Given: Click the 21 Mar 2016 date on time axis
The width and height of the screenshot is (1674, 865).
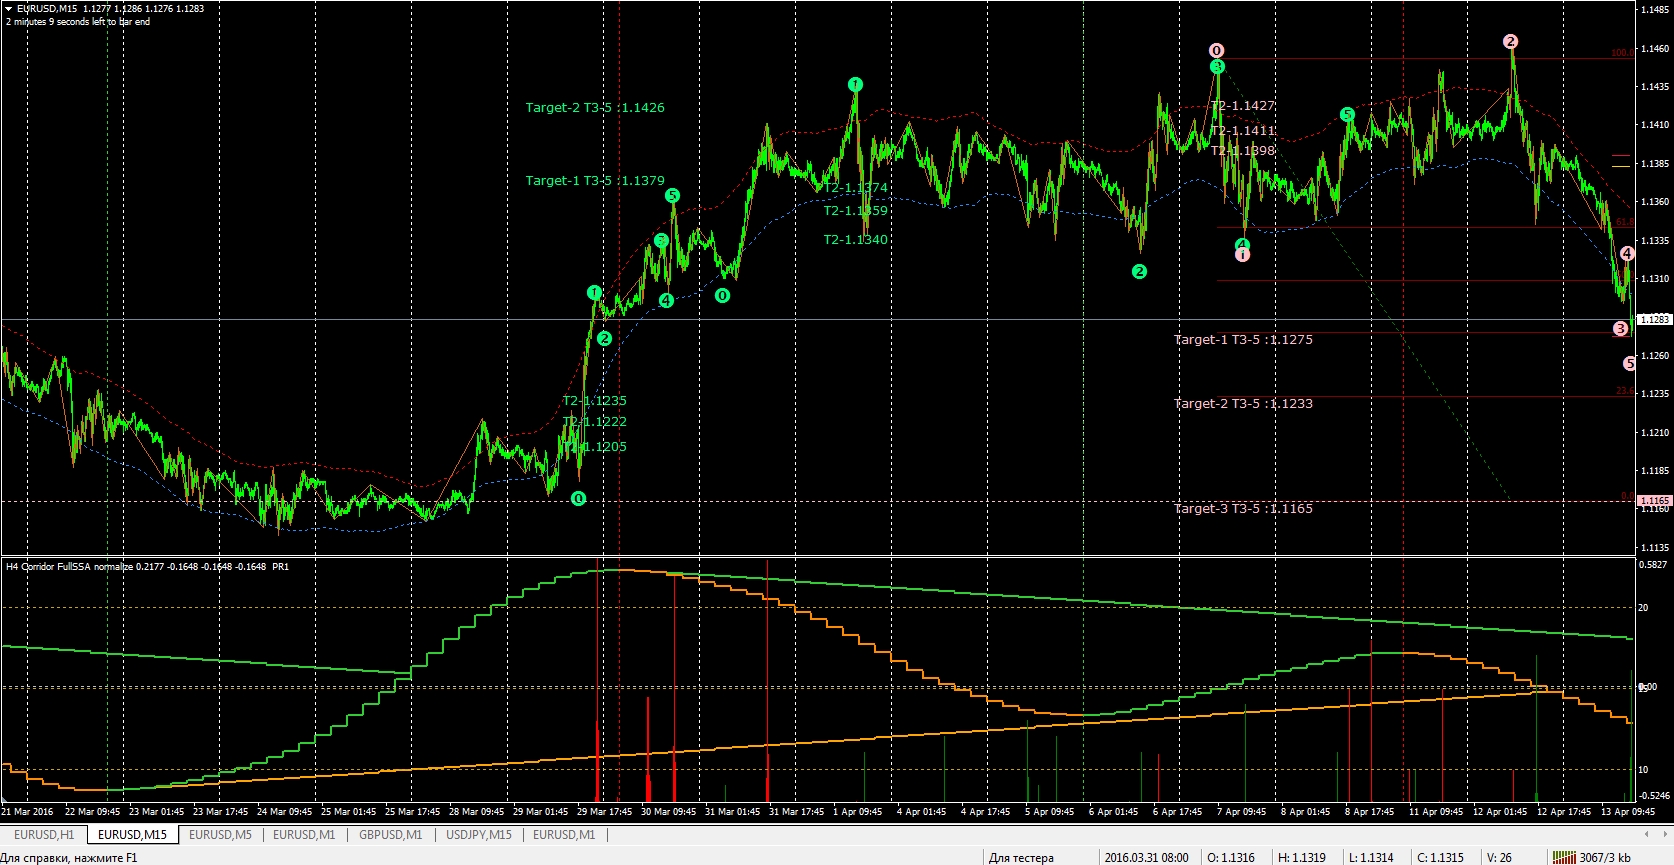Looking at the screenshot, I should (x=28, y=812).
